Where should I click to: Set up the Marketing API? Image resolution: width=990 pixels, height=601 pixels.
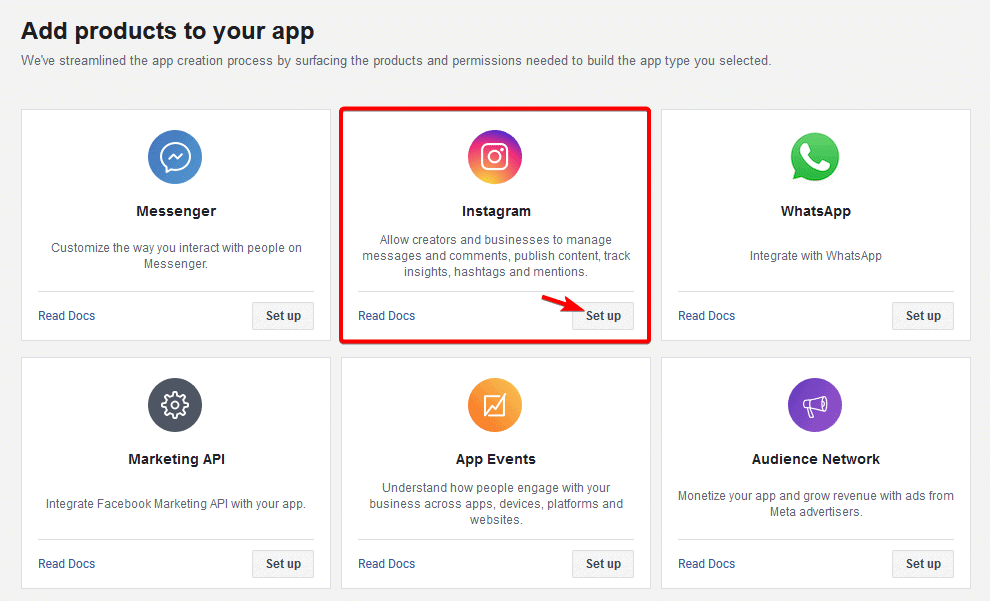[282, 563]
